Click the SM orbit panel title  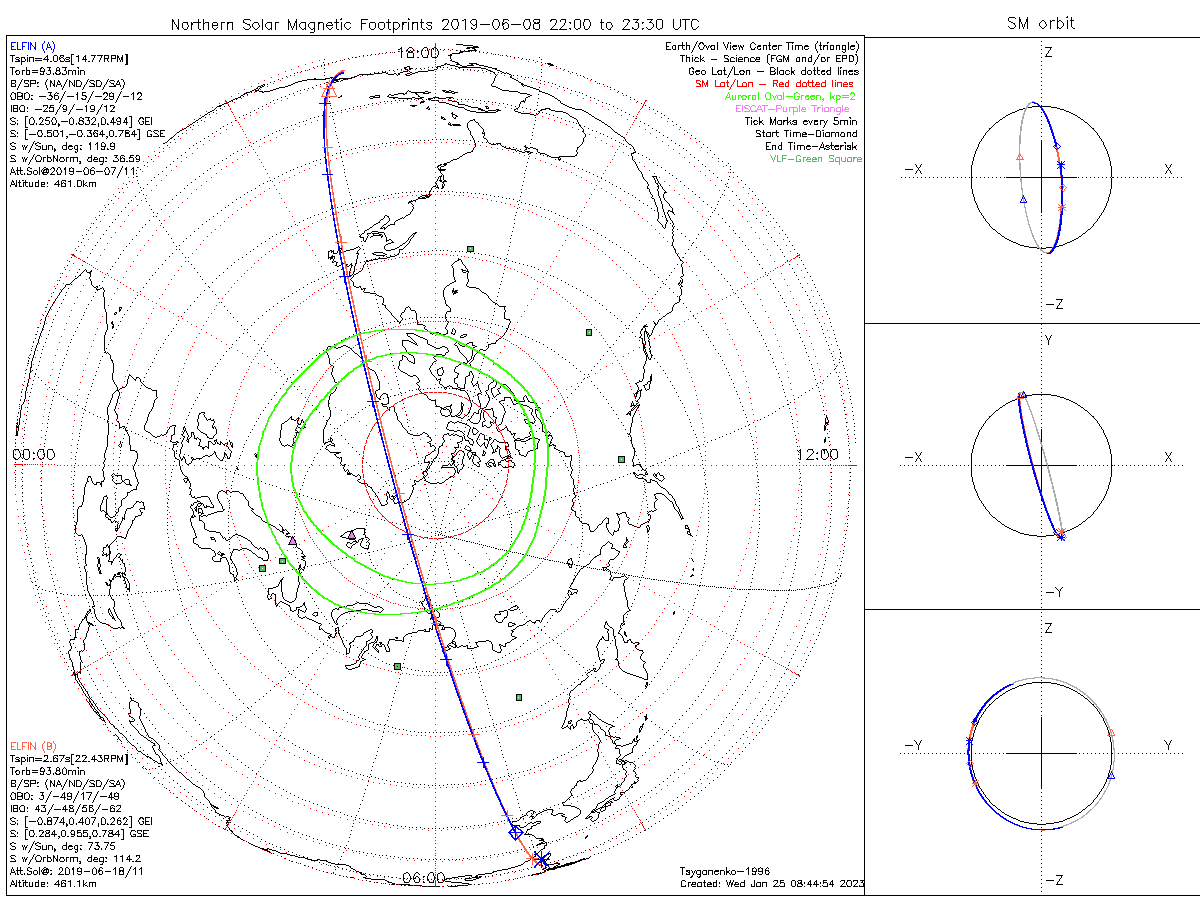[1043, 24]
